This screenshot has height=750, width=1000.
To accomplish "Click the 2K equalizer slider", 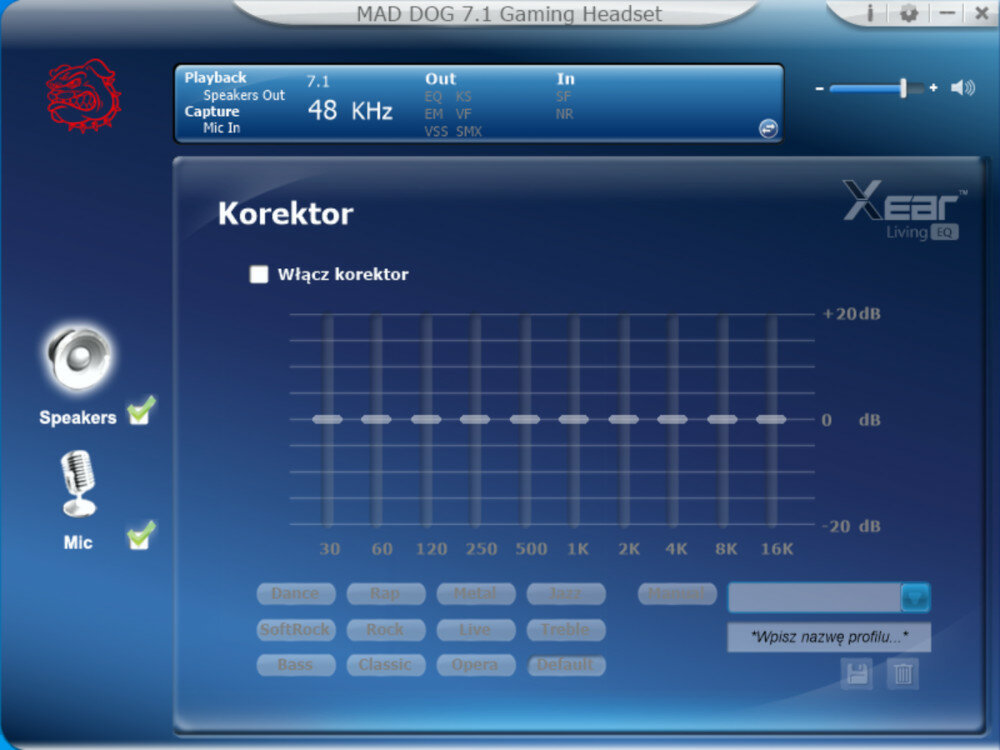I will point(624,420).
